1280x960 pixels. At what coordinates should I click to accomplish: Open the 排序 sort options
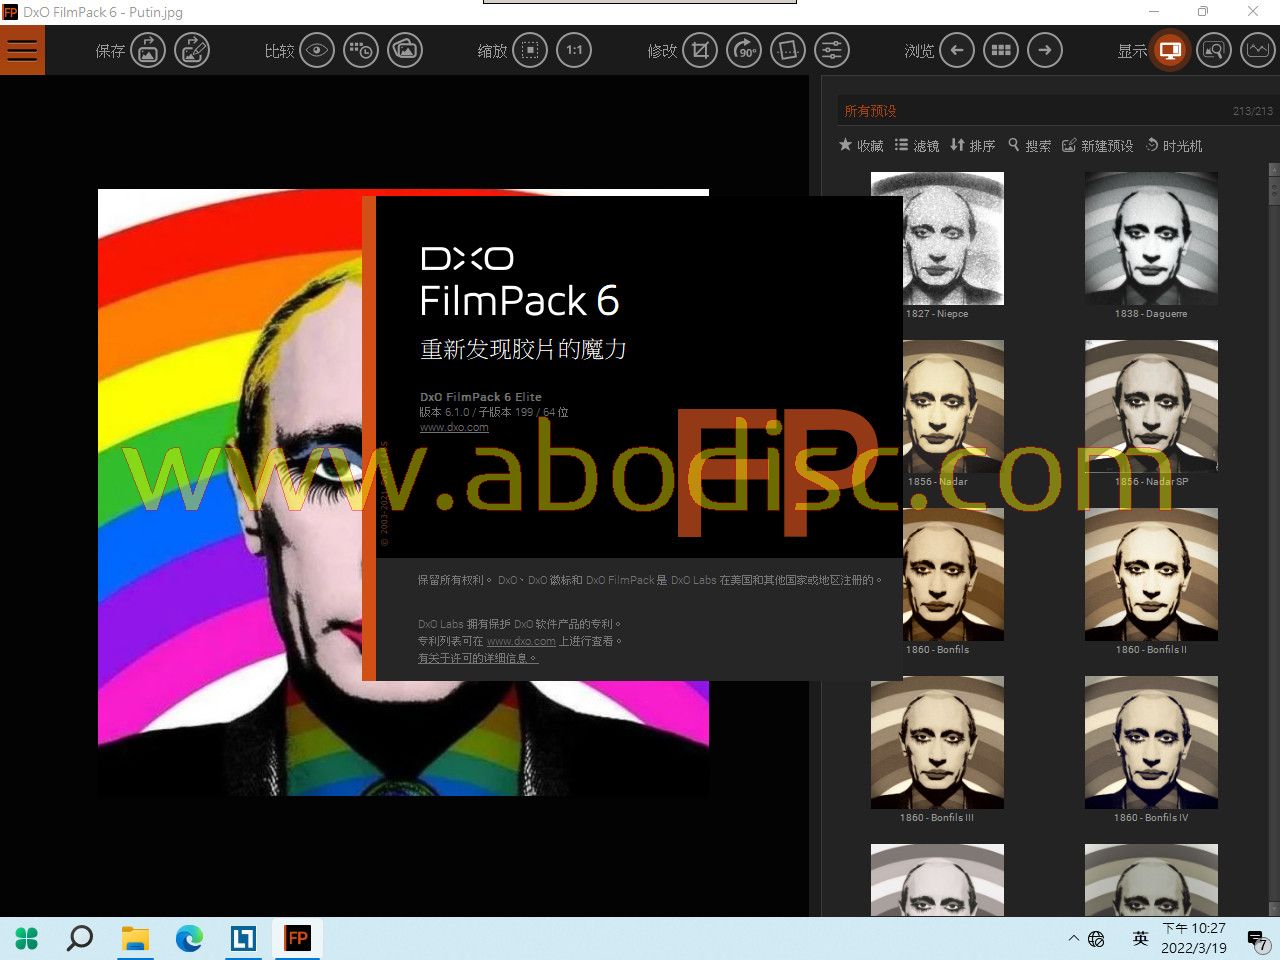pos(972,146)
